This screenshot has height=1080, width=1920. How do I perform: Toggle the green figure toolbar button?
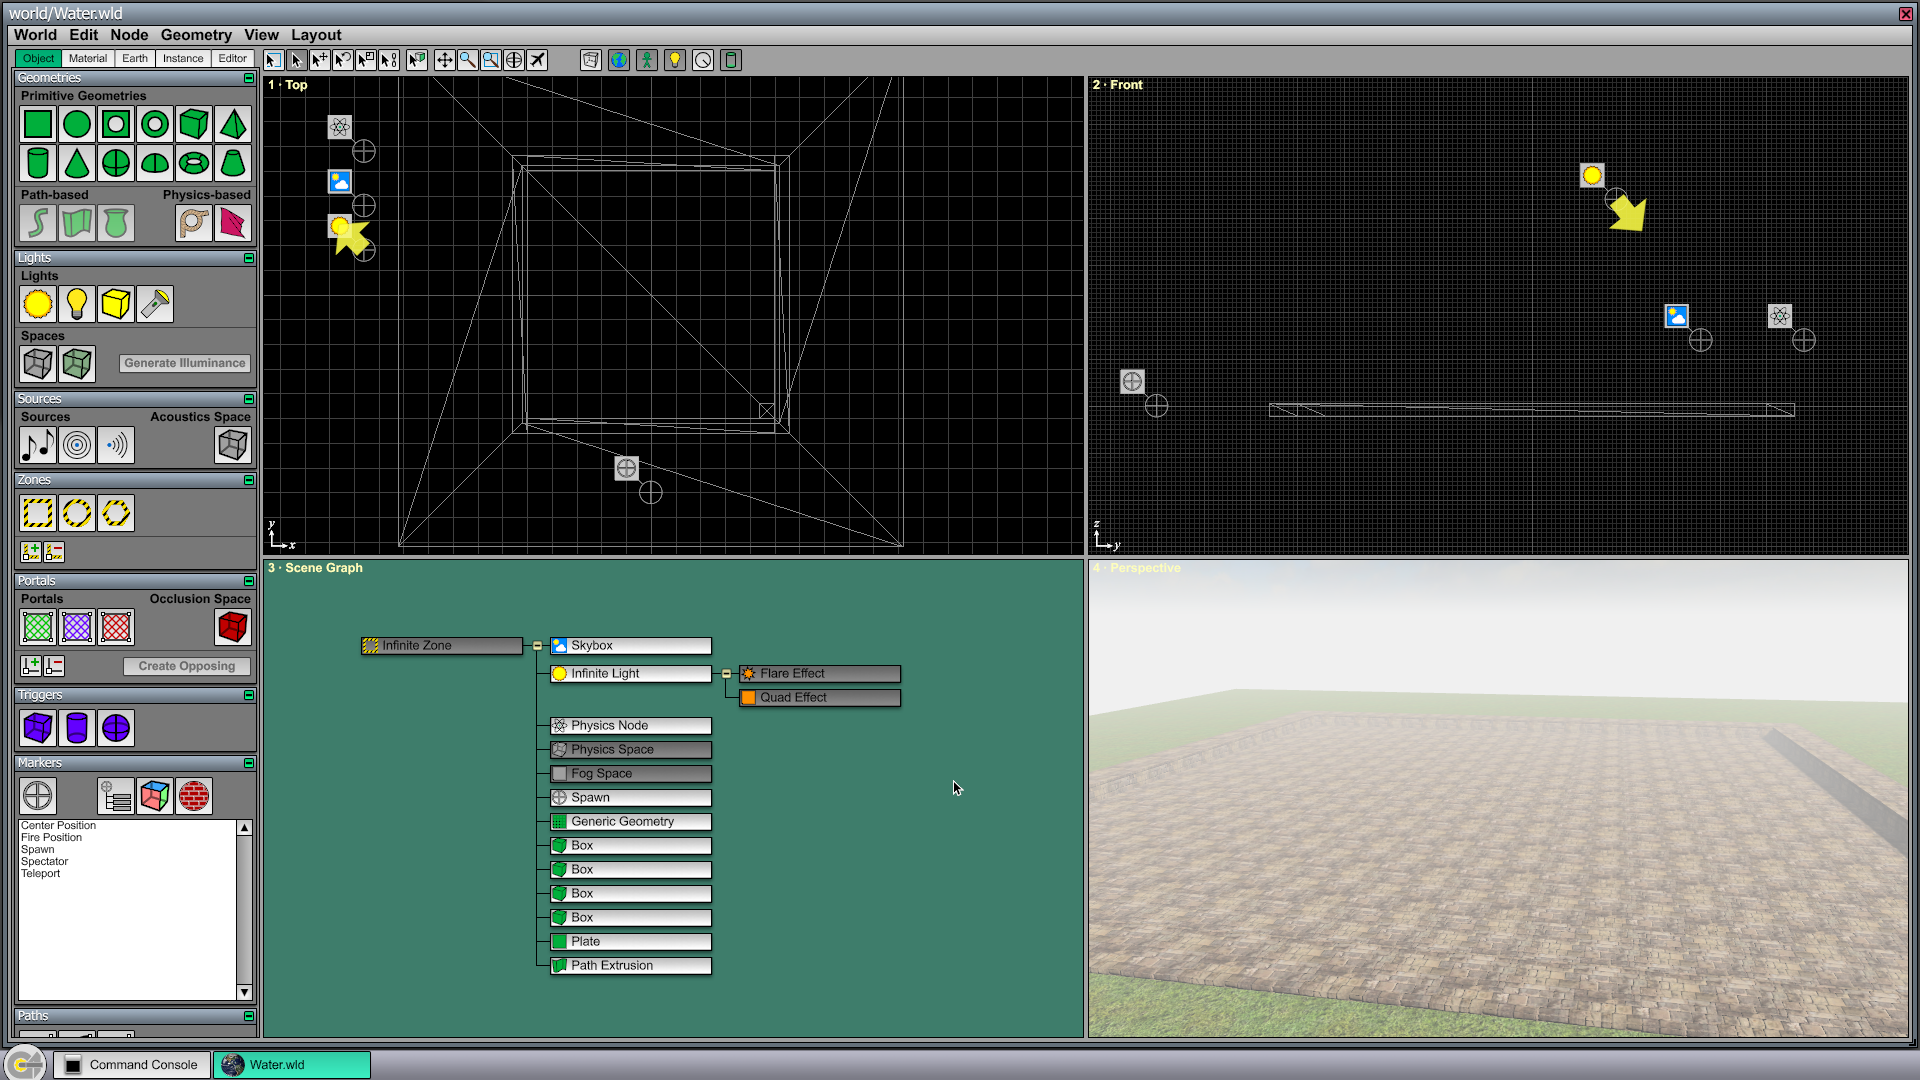[x=647, y=60]
